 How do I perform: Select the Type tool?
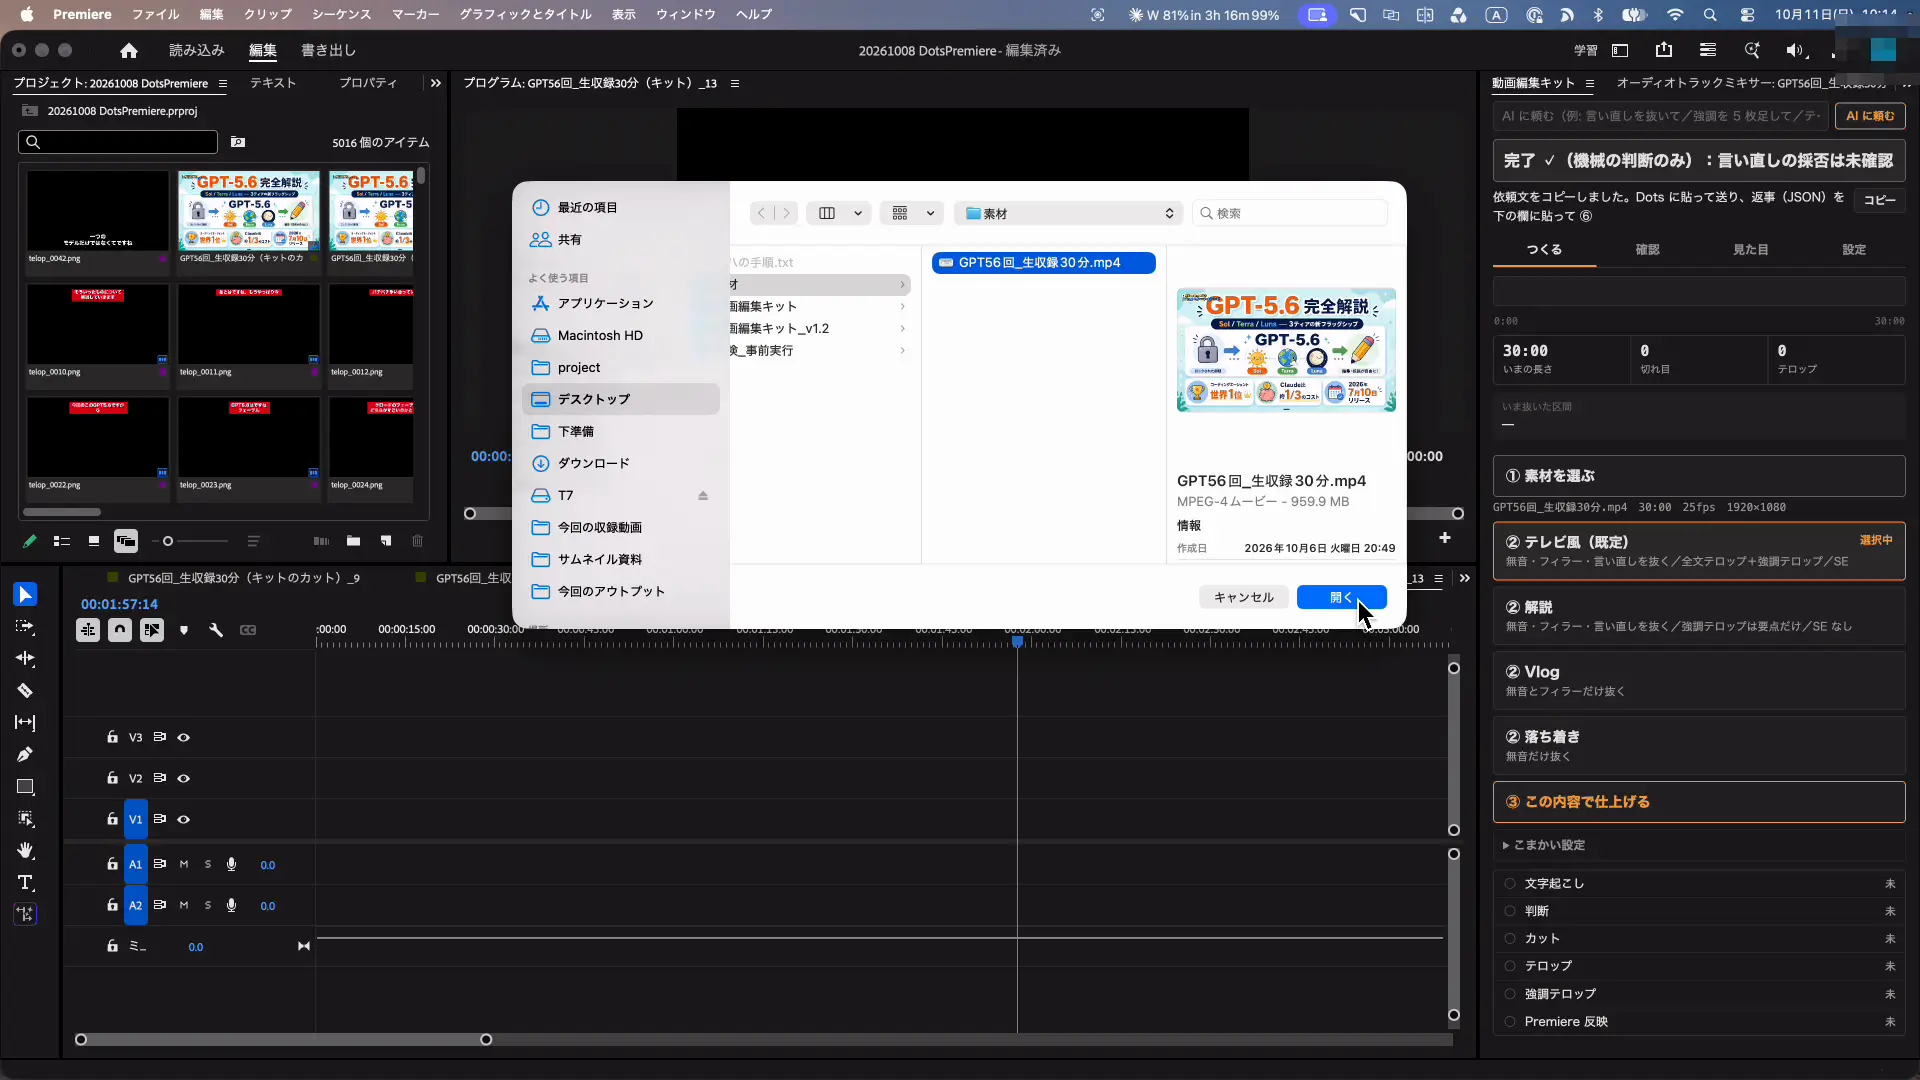click(x=25, y=883)
